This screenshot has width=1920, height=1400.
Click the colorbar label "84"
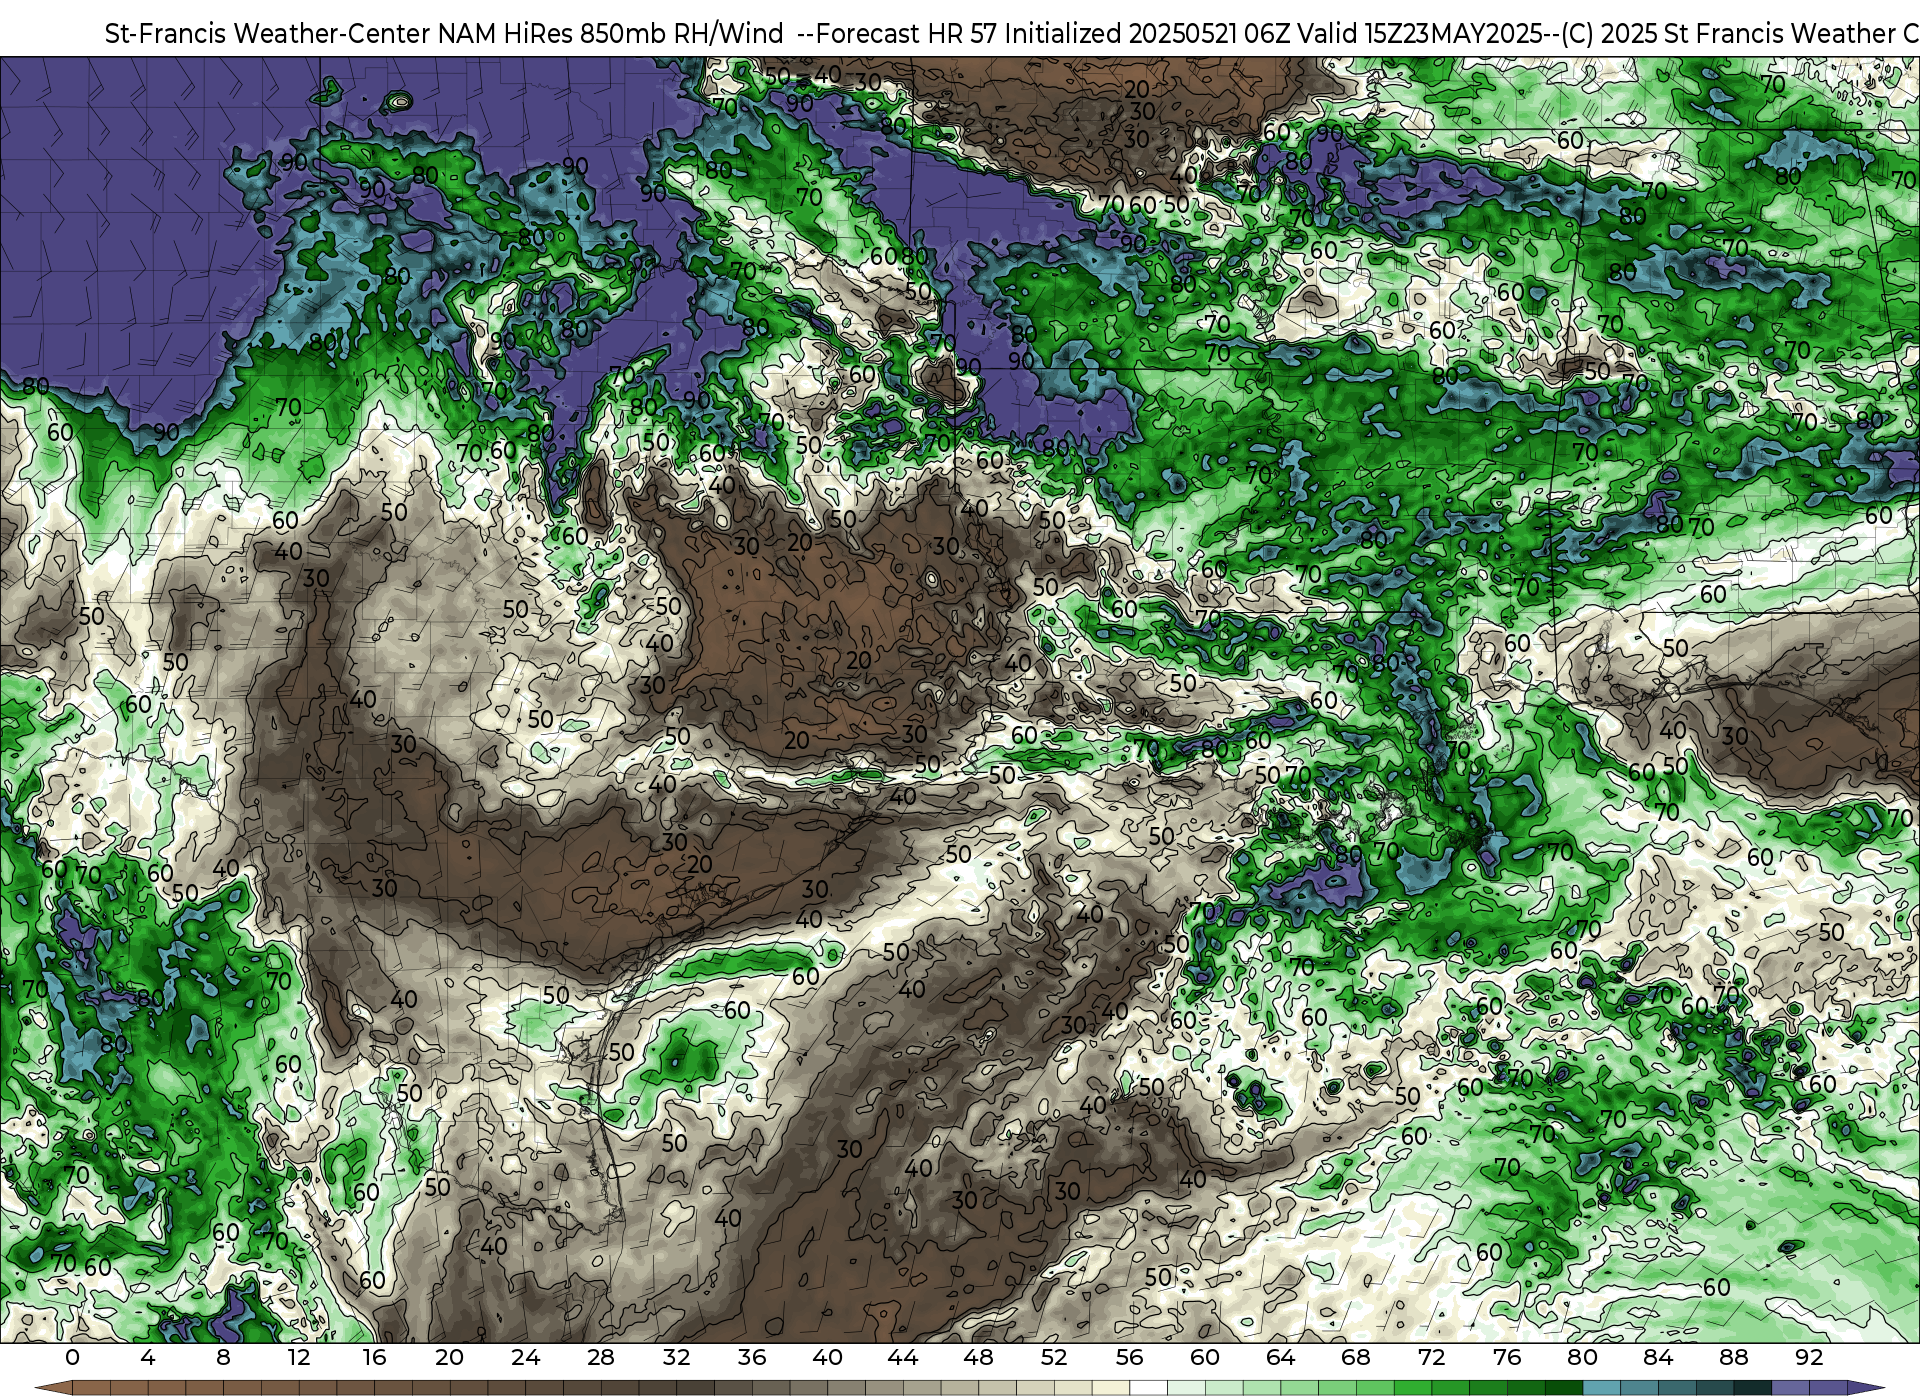tap(1658, 1357)
